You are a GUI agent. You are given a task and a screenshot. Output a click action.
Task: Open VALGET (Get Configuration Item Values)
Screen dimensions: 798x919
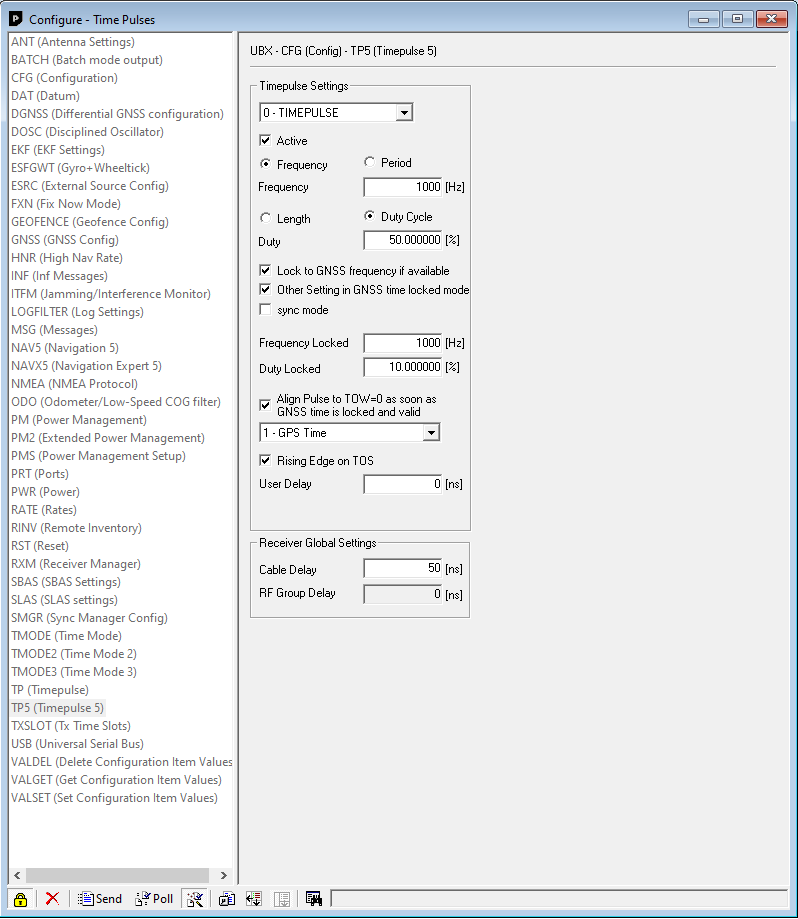tap(117, 780)
